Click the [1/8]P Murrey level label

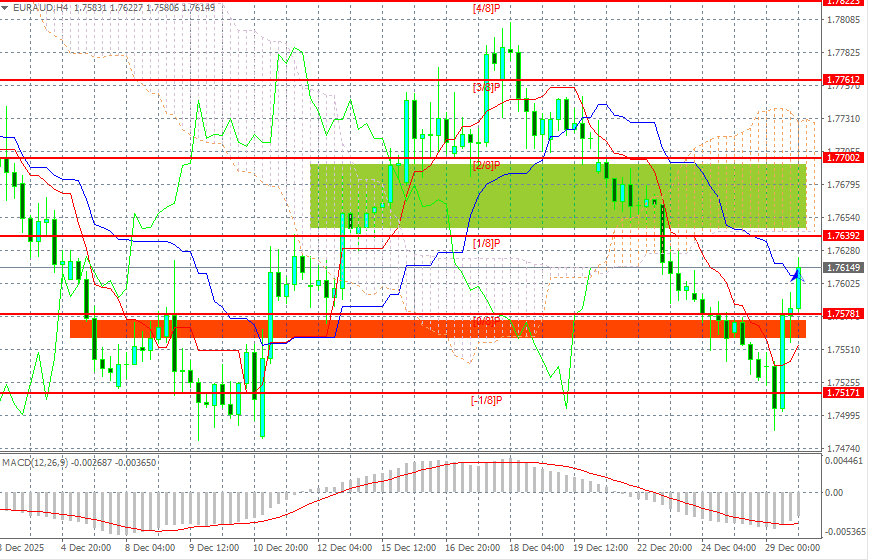[487, 243]
